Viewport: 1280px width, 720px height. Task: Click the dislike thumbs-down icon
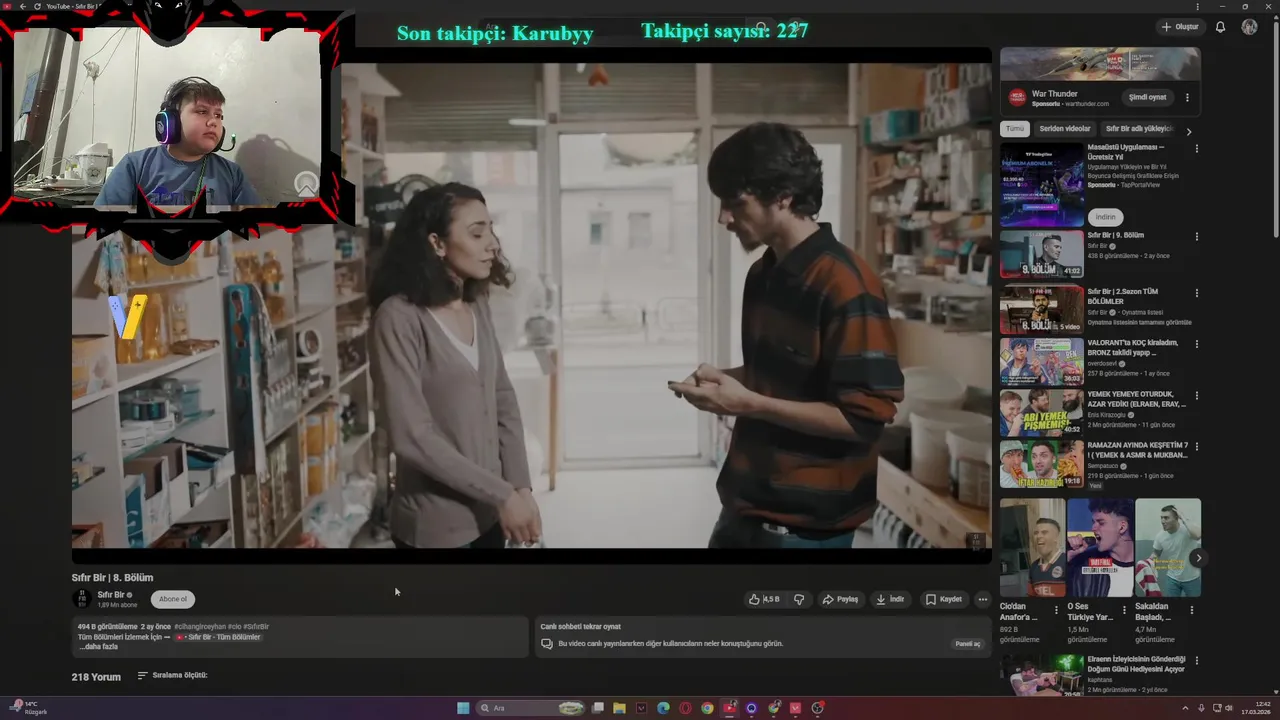799,599
